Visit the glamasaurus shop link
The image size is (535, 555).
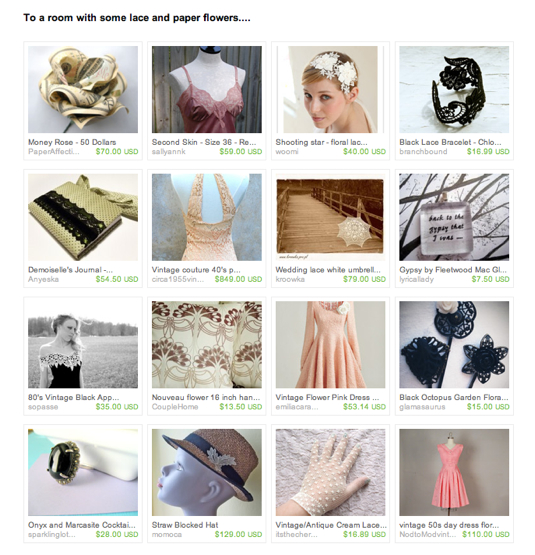(x=422, y=407)
